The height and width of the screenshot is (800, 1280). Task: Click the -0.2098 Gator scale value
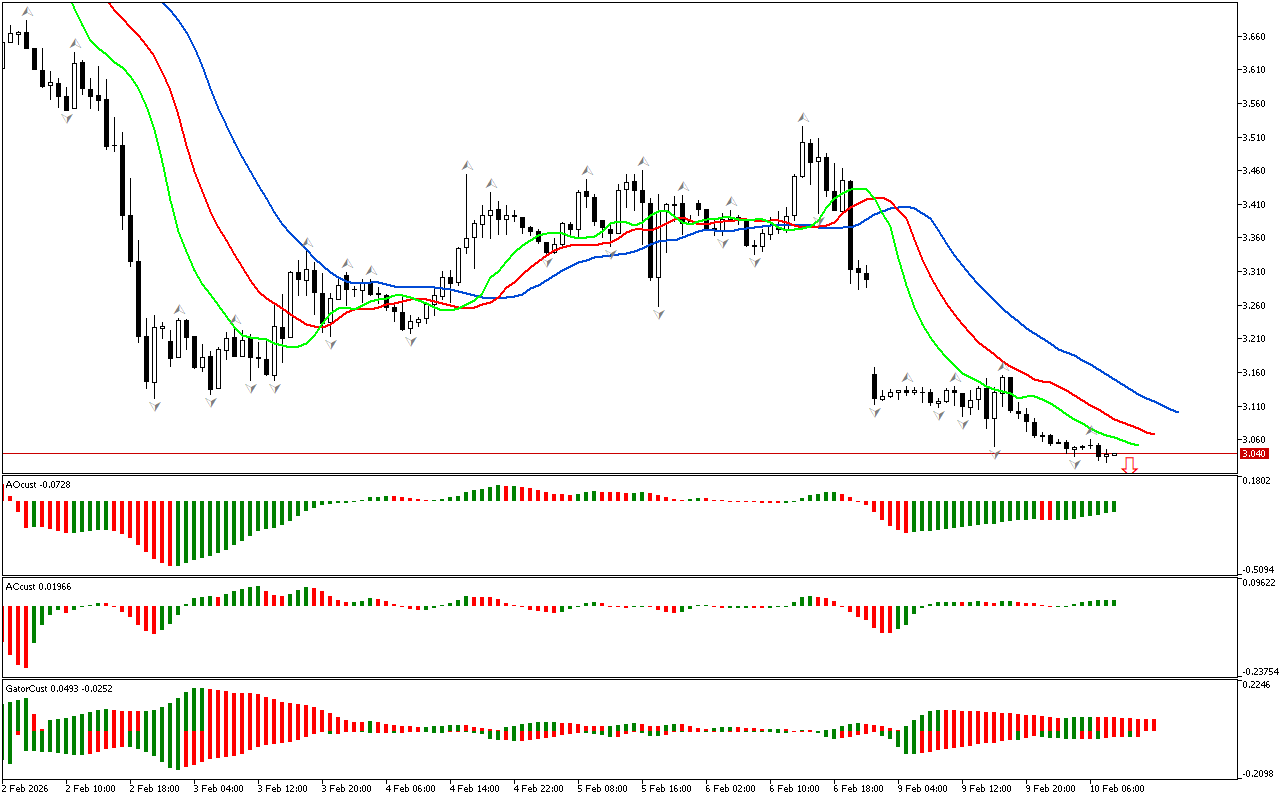pos(1258,774)
